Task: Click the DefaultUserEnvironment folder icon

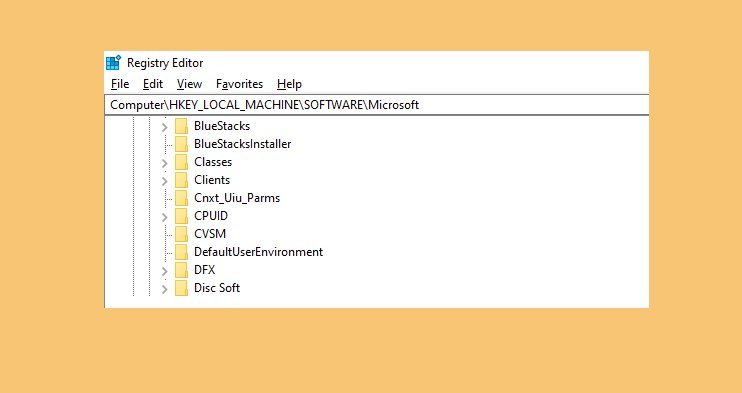Action: point(181,252)
